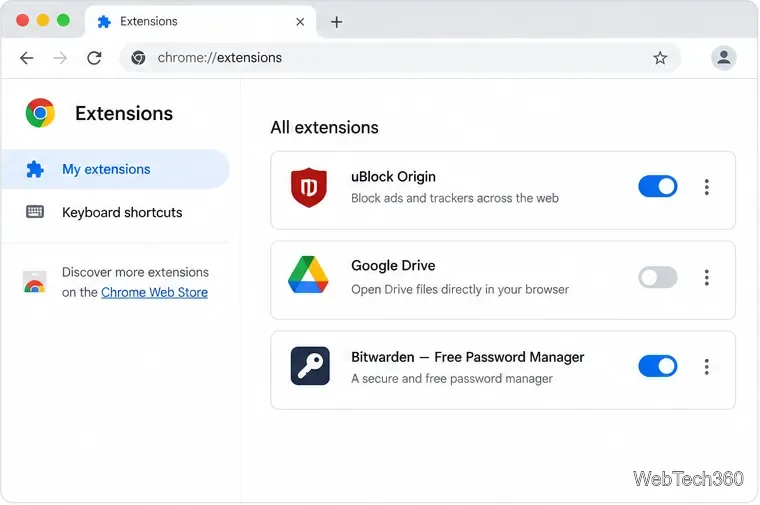Screen dimensions: 760x505
Task: Click the Bitwarden — Free Password Manager title
Action: [x=468, y=357]
